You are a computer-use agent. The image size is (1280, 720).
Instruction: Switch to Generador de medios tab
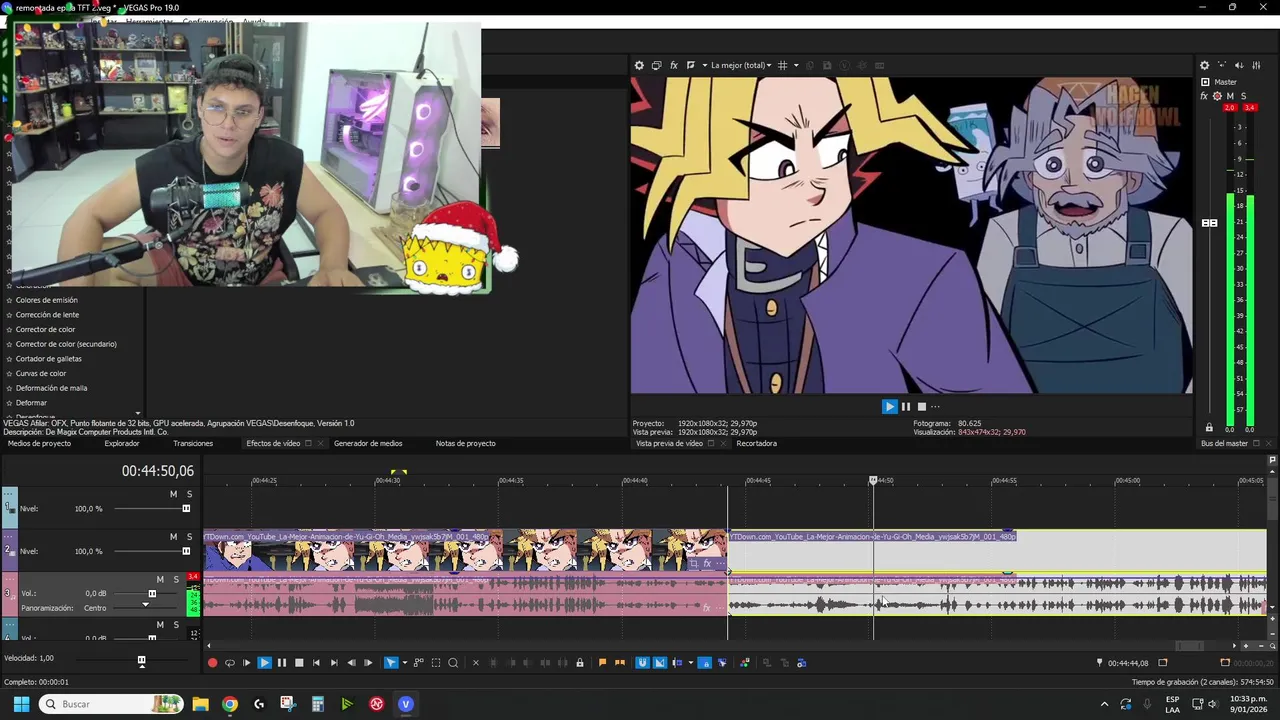[x=368, y=443]
